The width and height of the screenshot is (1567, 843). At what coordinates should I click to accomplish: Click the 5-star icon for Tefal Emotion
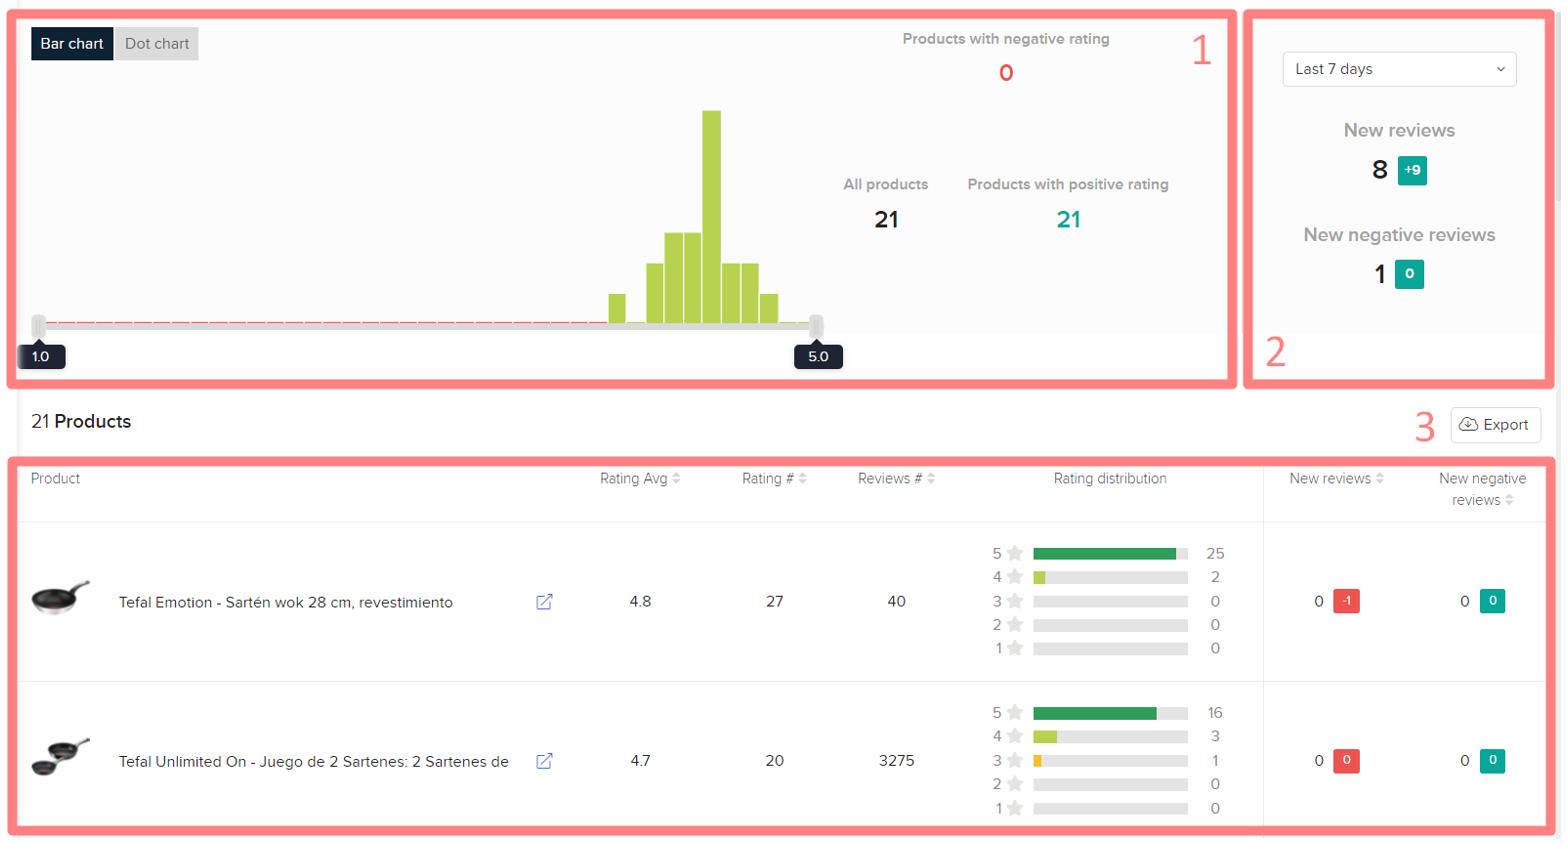[1015, 554]
